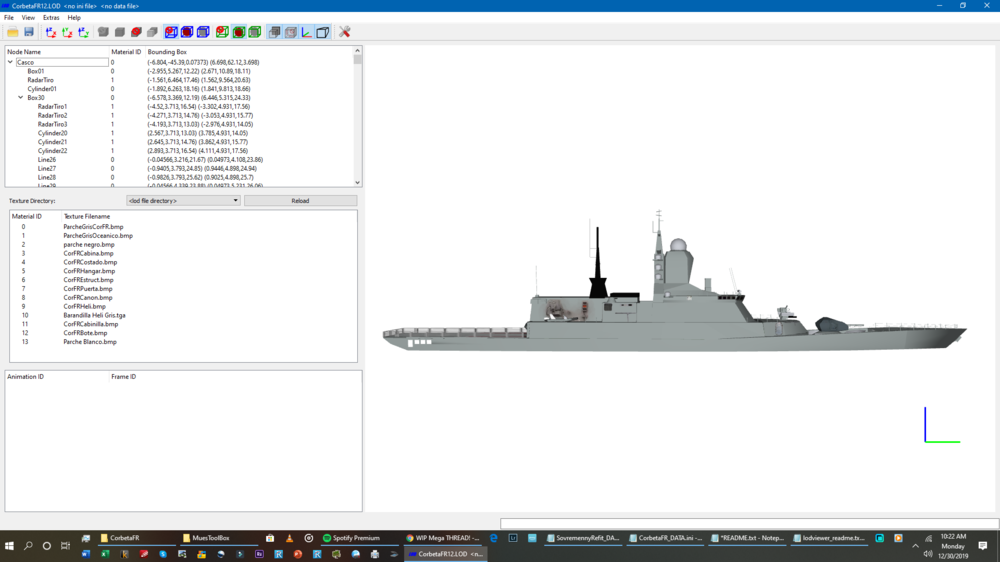Open the Extras menu

51,18
